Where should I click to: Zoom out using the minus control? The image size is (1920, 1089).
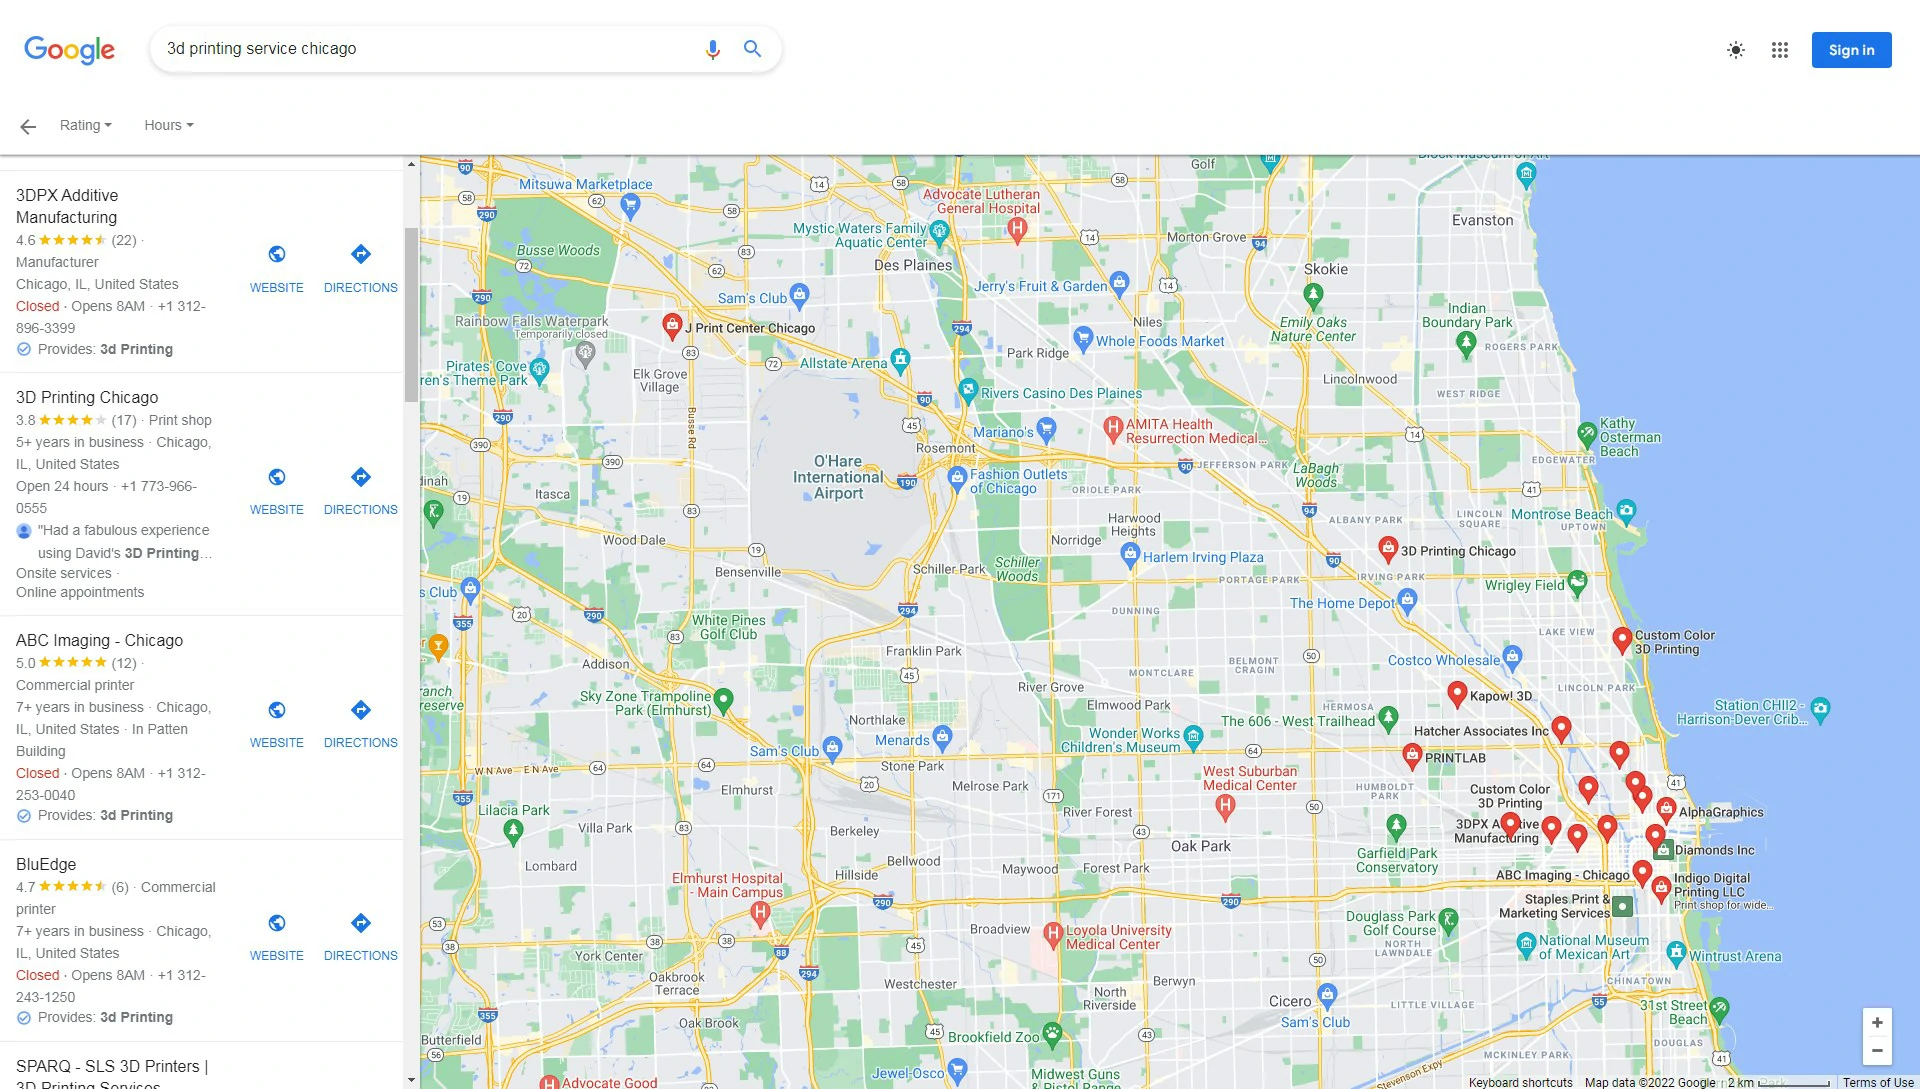click(x=1878, y=1049)
